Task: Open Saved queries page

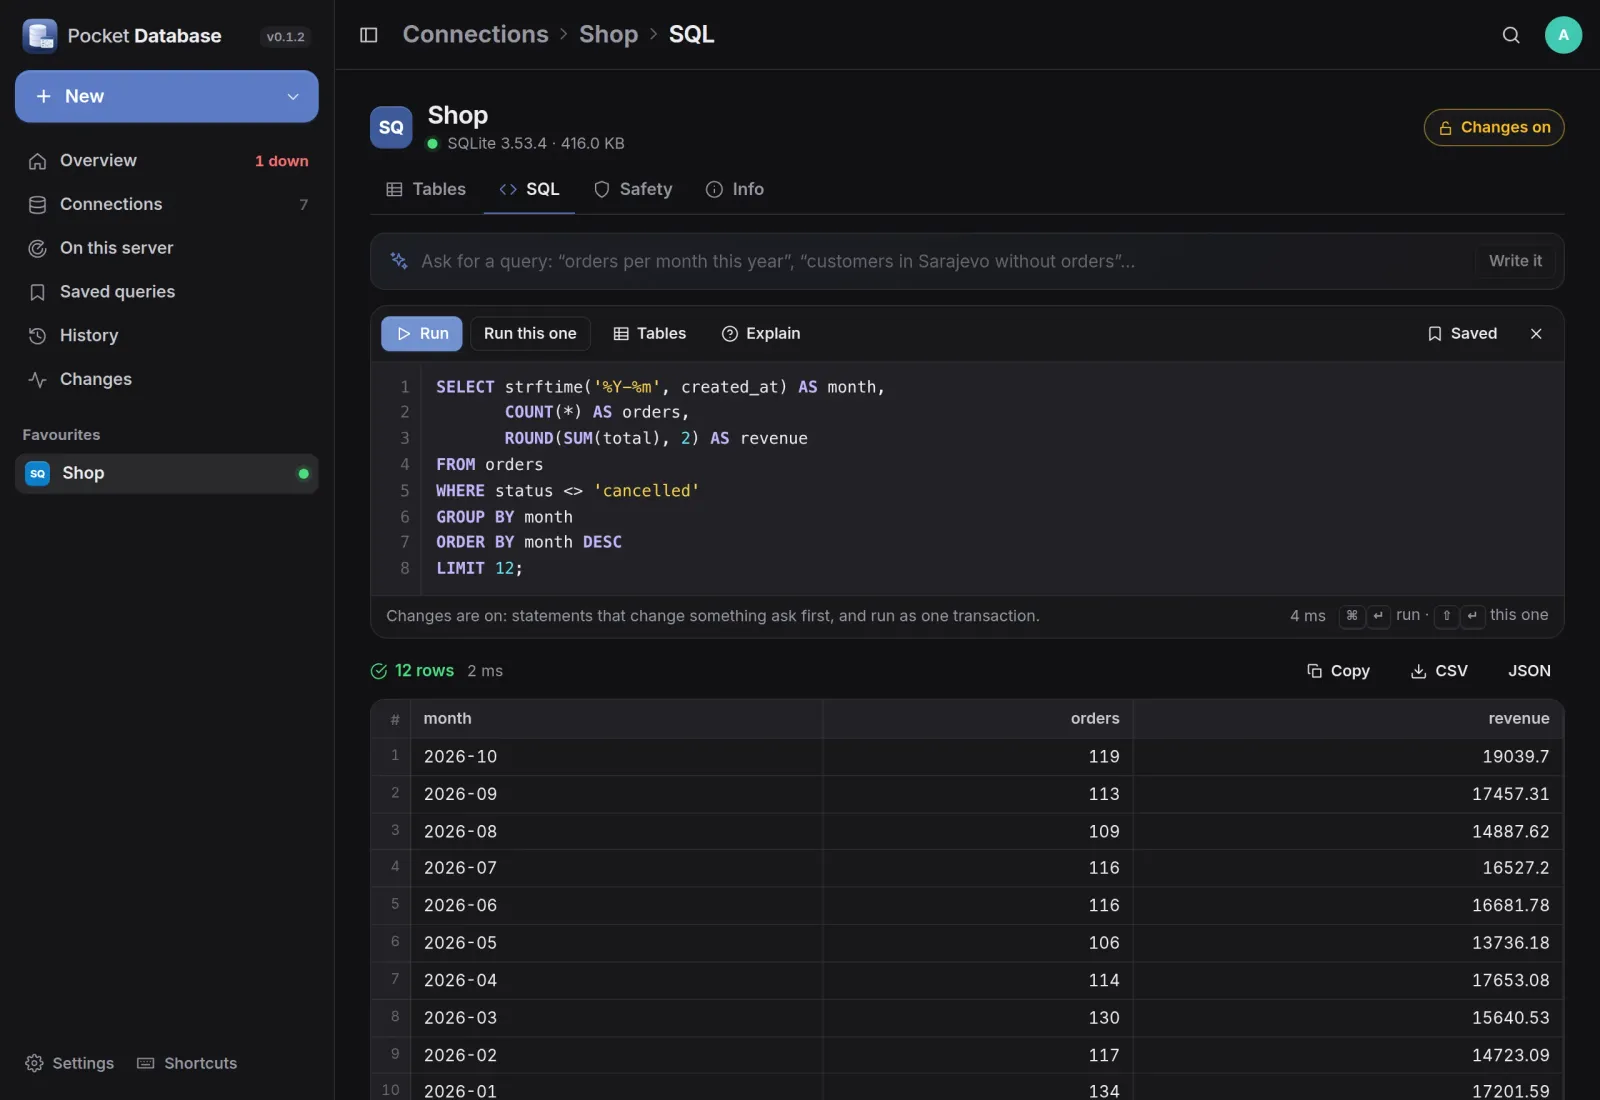Action: point(167,292)
